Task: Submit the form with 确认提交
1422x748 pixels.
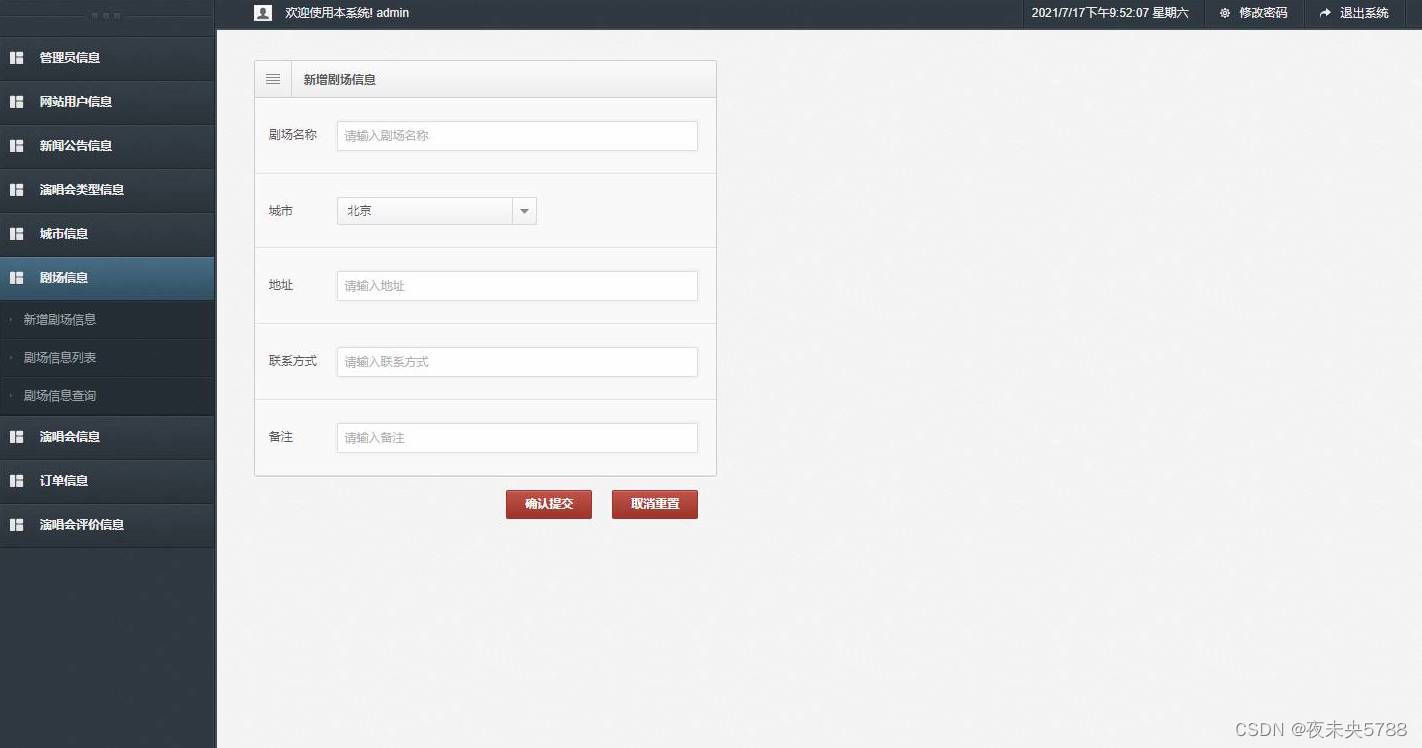Action: click(x=549, y=504)
